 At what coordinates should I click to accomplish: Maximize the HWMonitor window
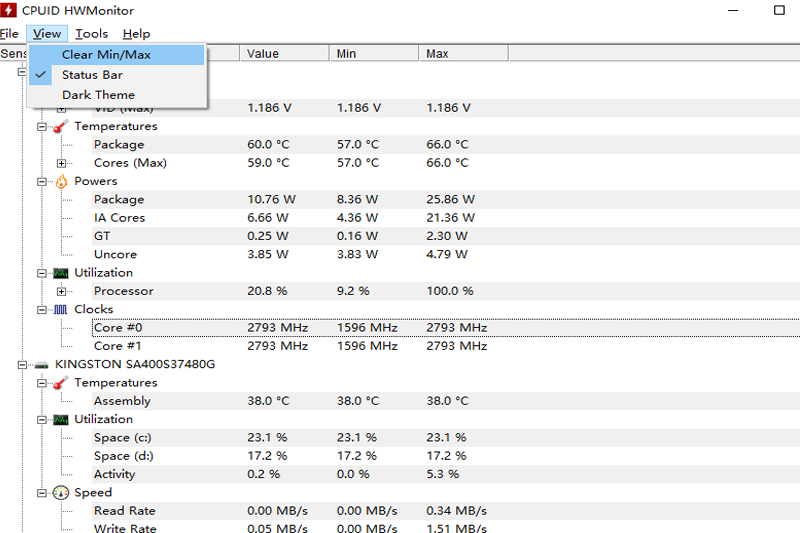pyautogui.click(x=779, y=10)
